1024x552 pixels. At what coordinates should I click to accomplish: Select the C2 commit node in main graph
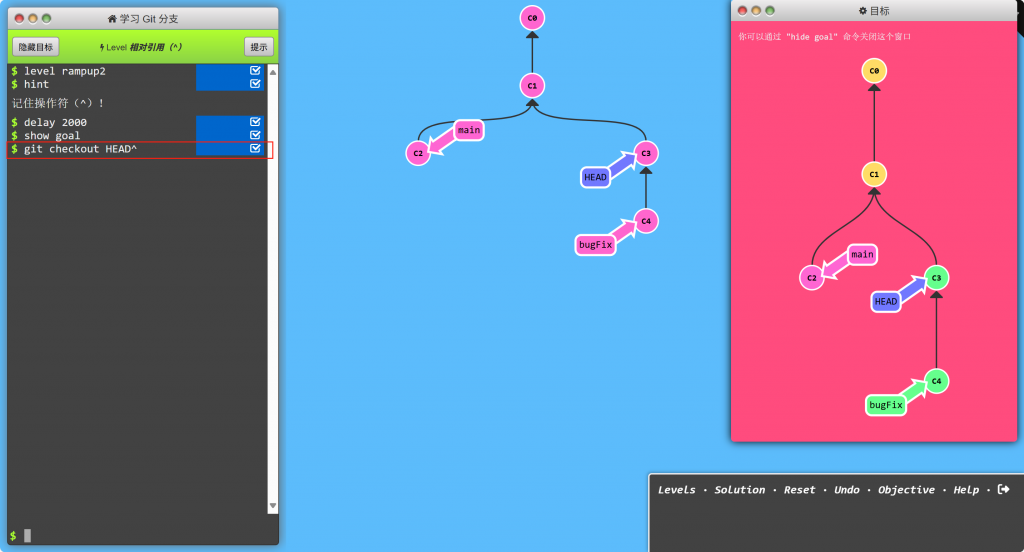(x=418, y=153)
